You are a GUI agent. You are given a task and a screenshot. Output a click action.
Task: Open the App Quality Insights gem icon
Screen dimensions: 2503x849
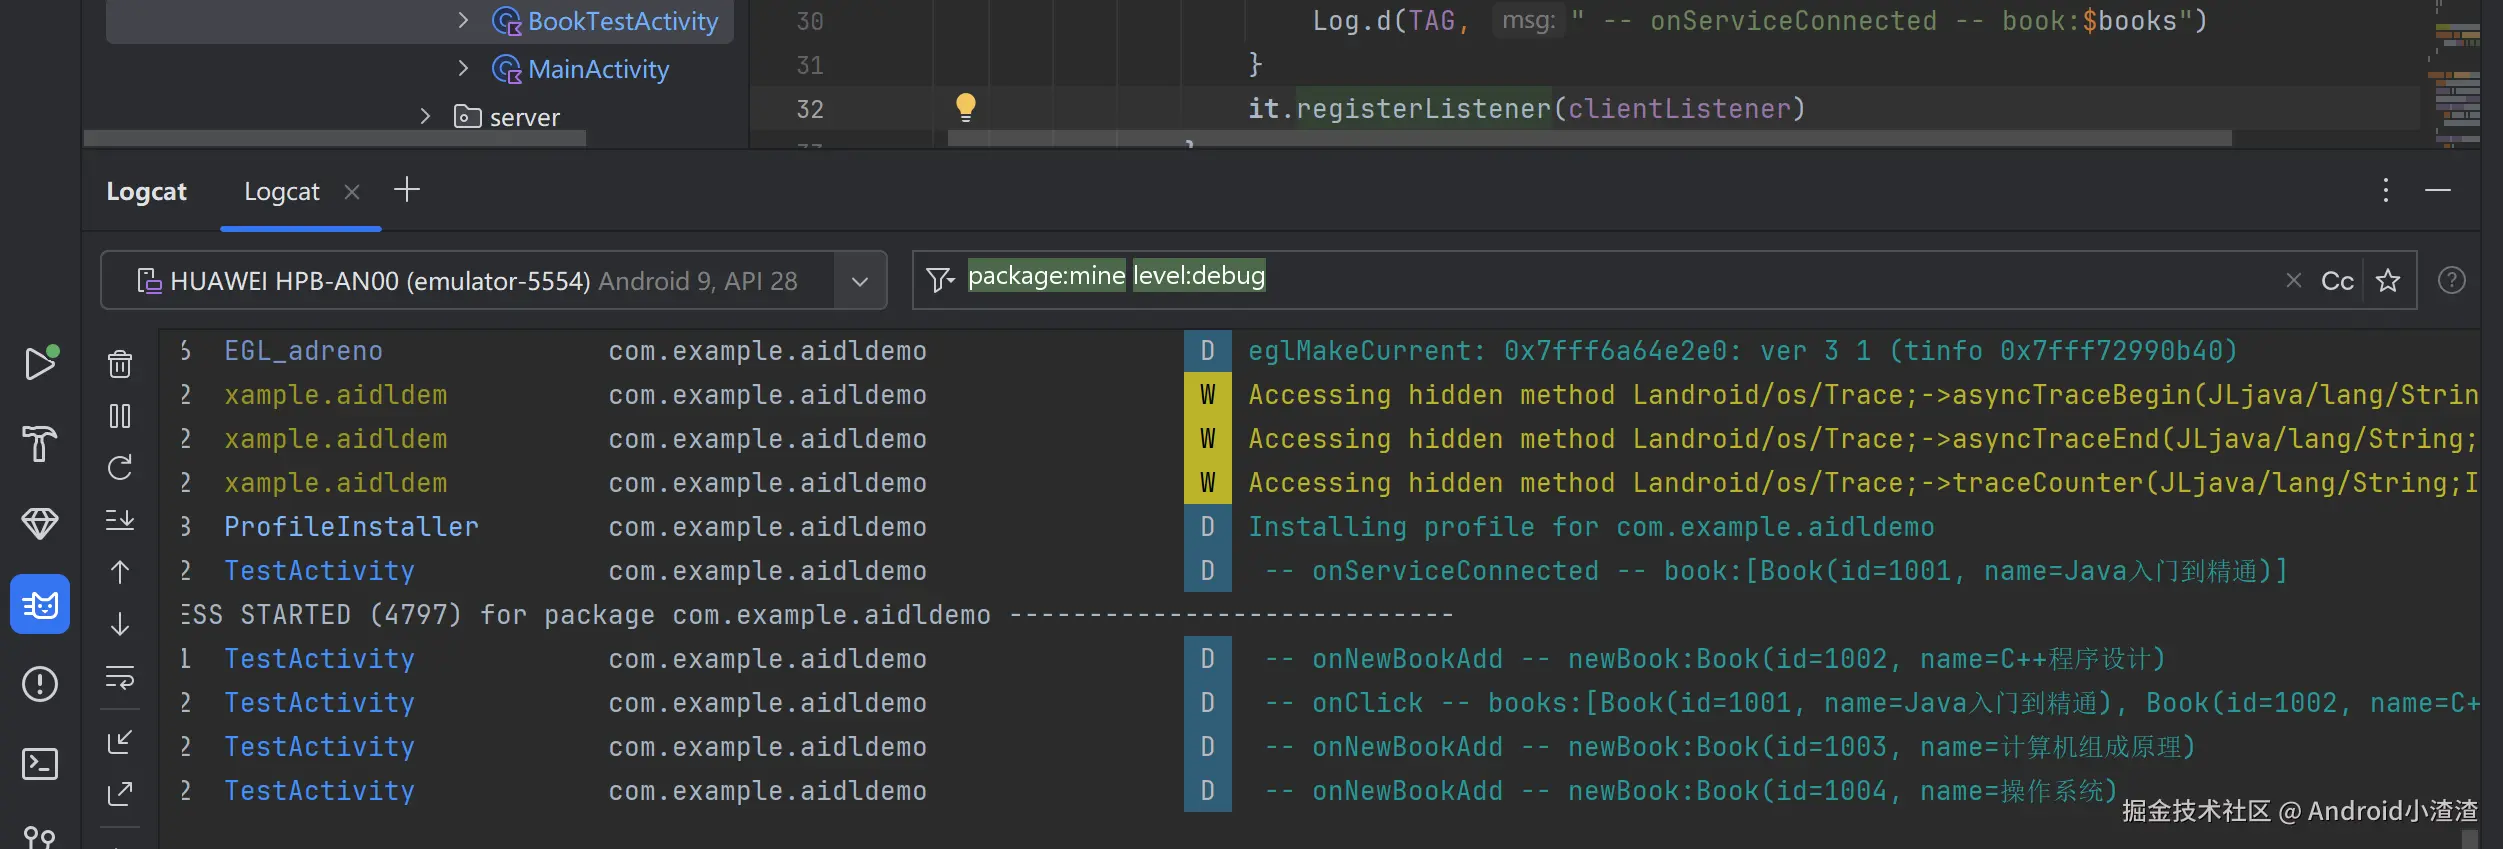[40, 523]
